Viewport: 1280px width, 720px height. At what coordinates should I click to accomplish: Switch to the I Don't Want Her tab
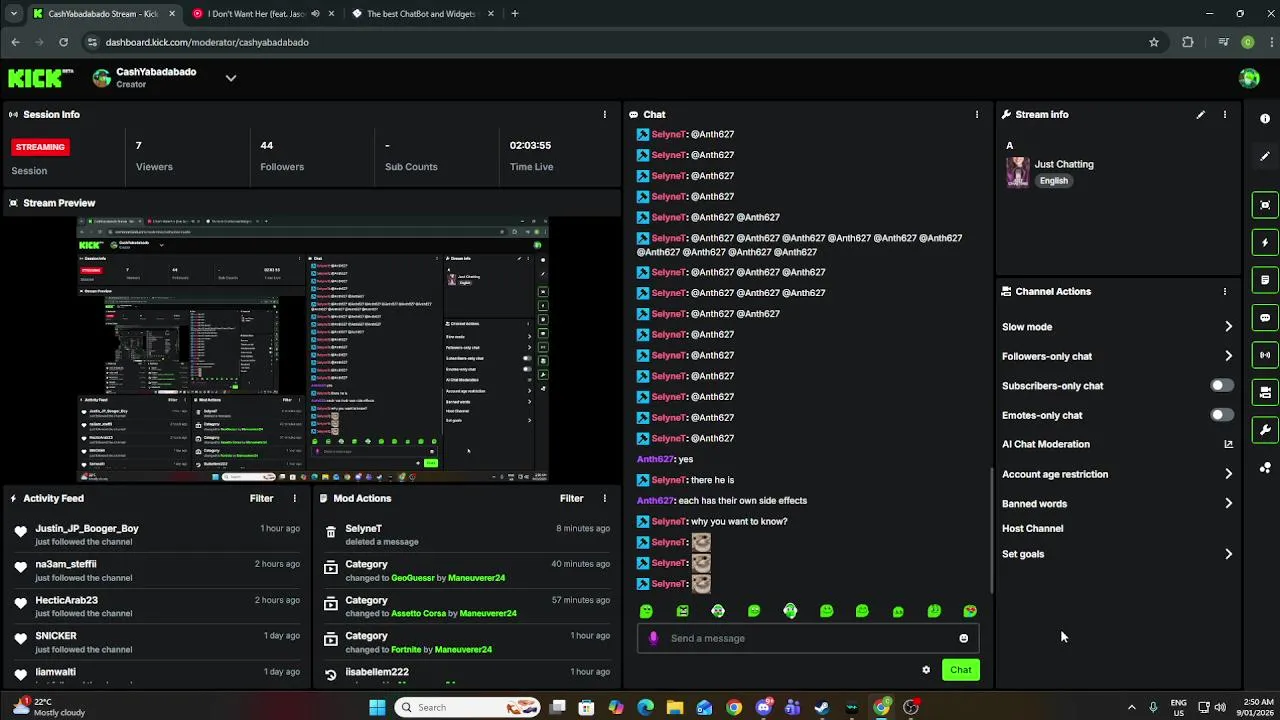[262, 14]
